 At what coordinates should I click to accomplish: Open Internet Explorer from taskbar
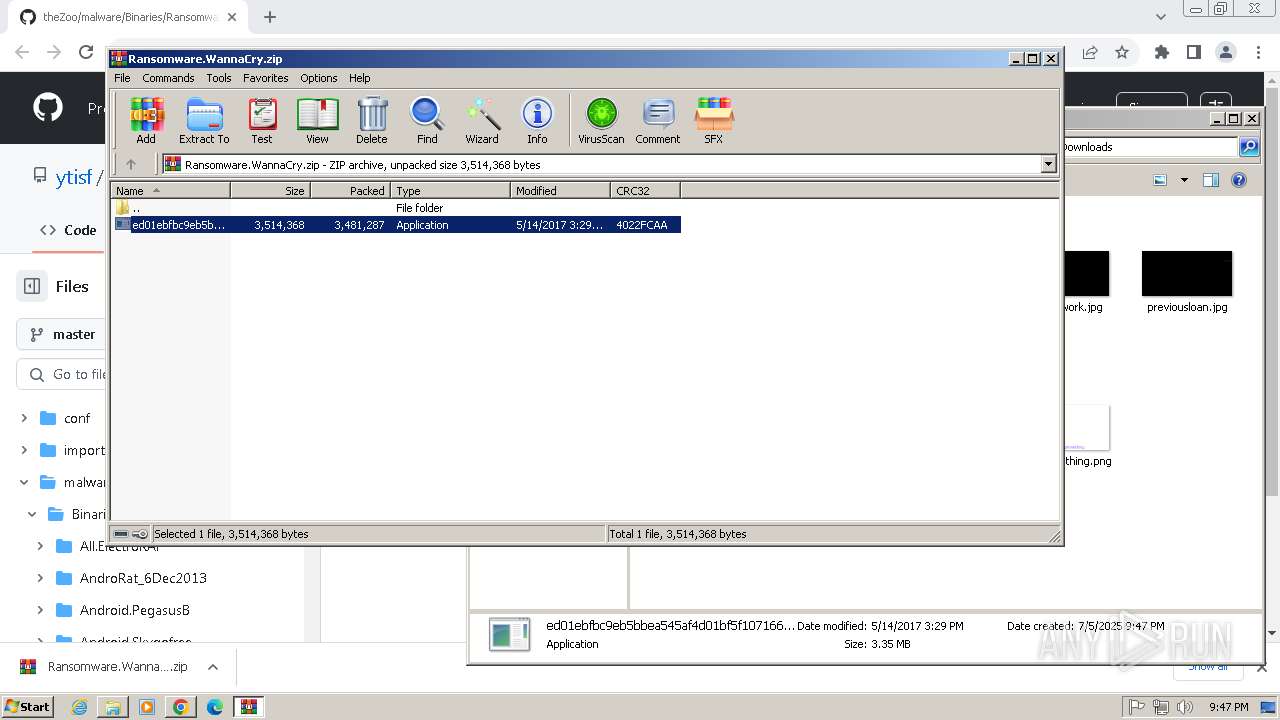(x=79, y=707)
